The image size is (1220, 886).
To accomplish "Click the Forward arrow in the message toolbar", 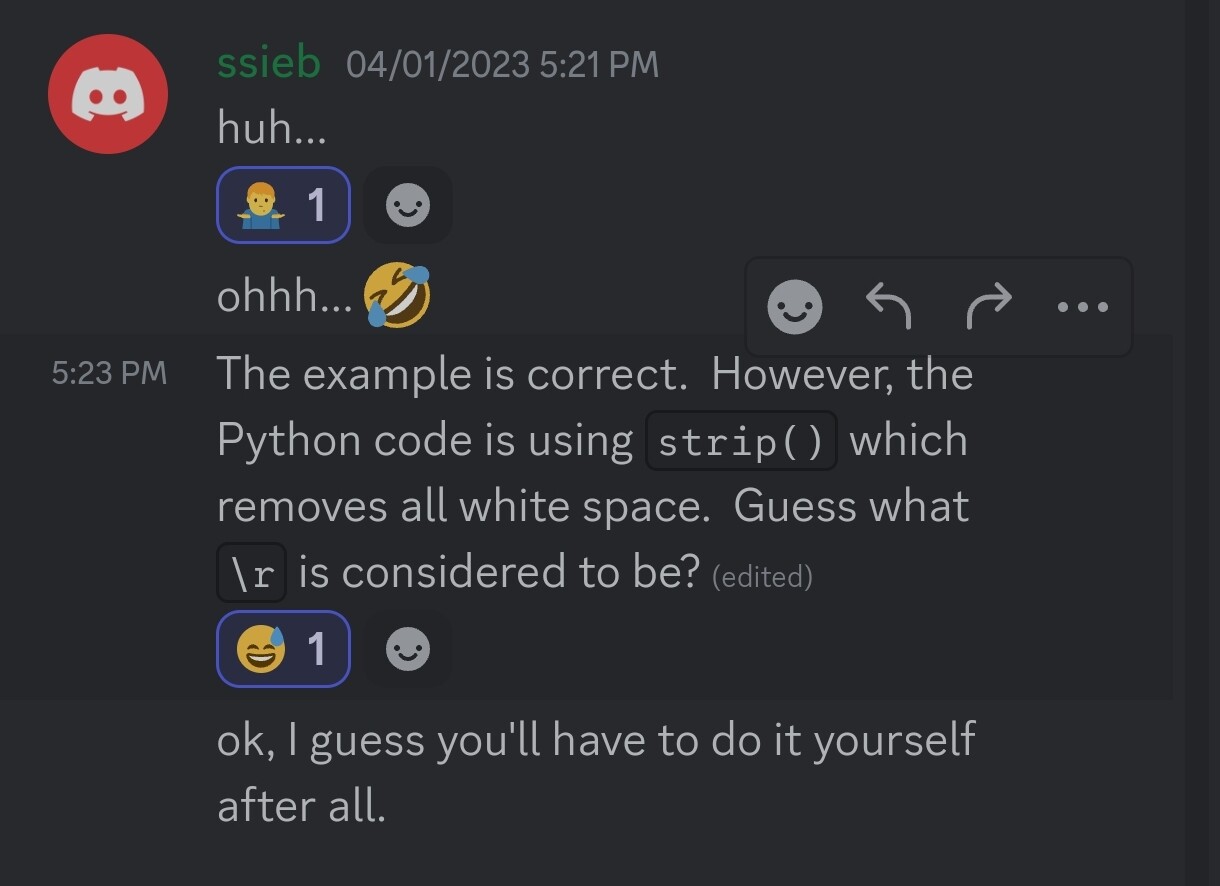I will [987, 307].
